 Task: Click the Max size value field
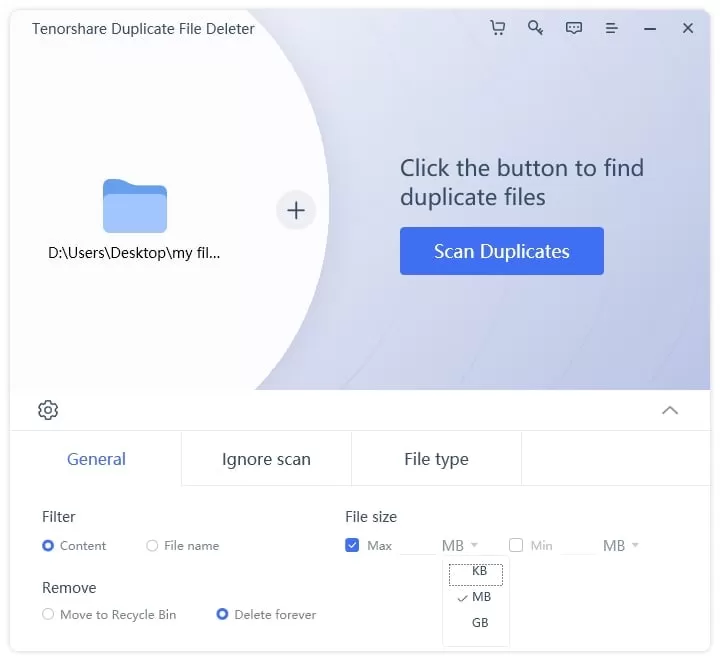417,545
